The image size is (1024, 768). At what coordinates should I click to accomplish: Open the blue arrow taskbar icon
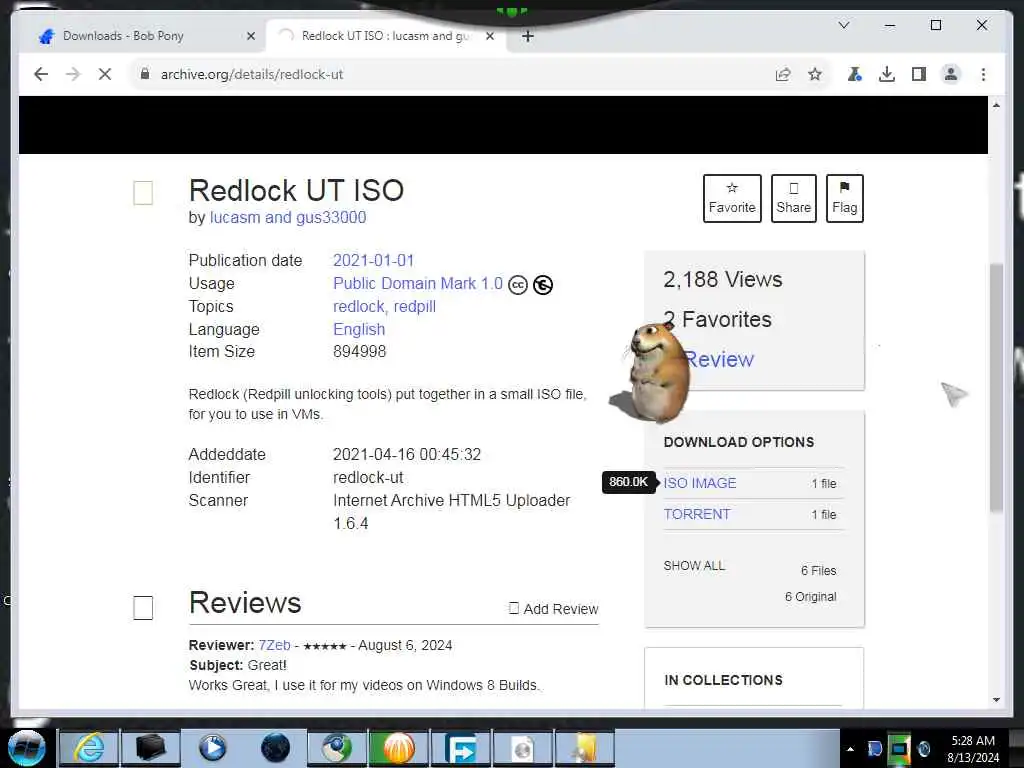tap(461, 748)
